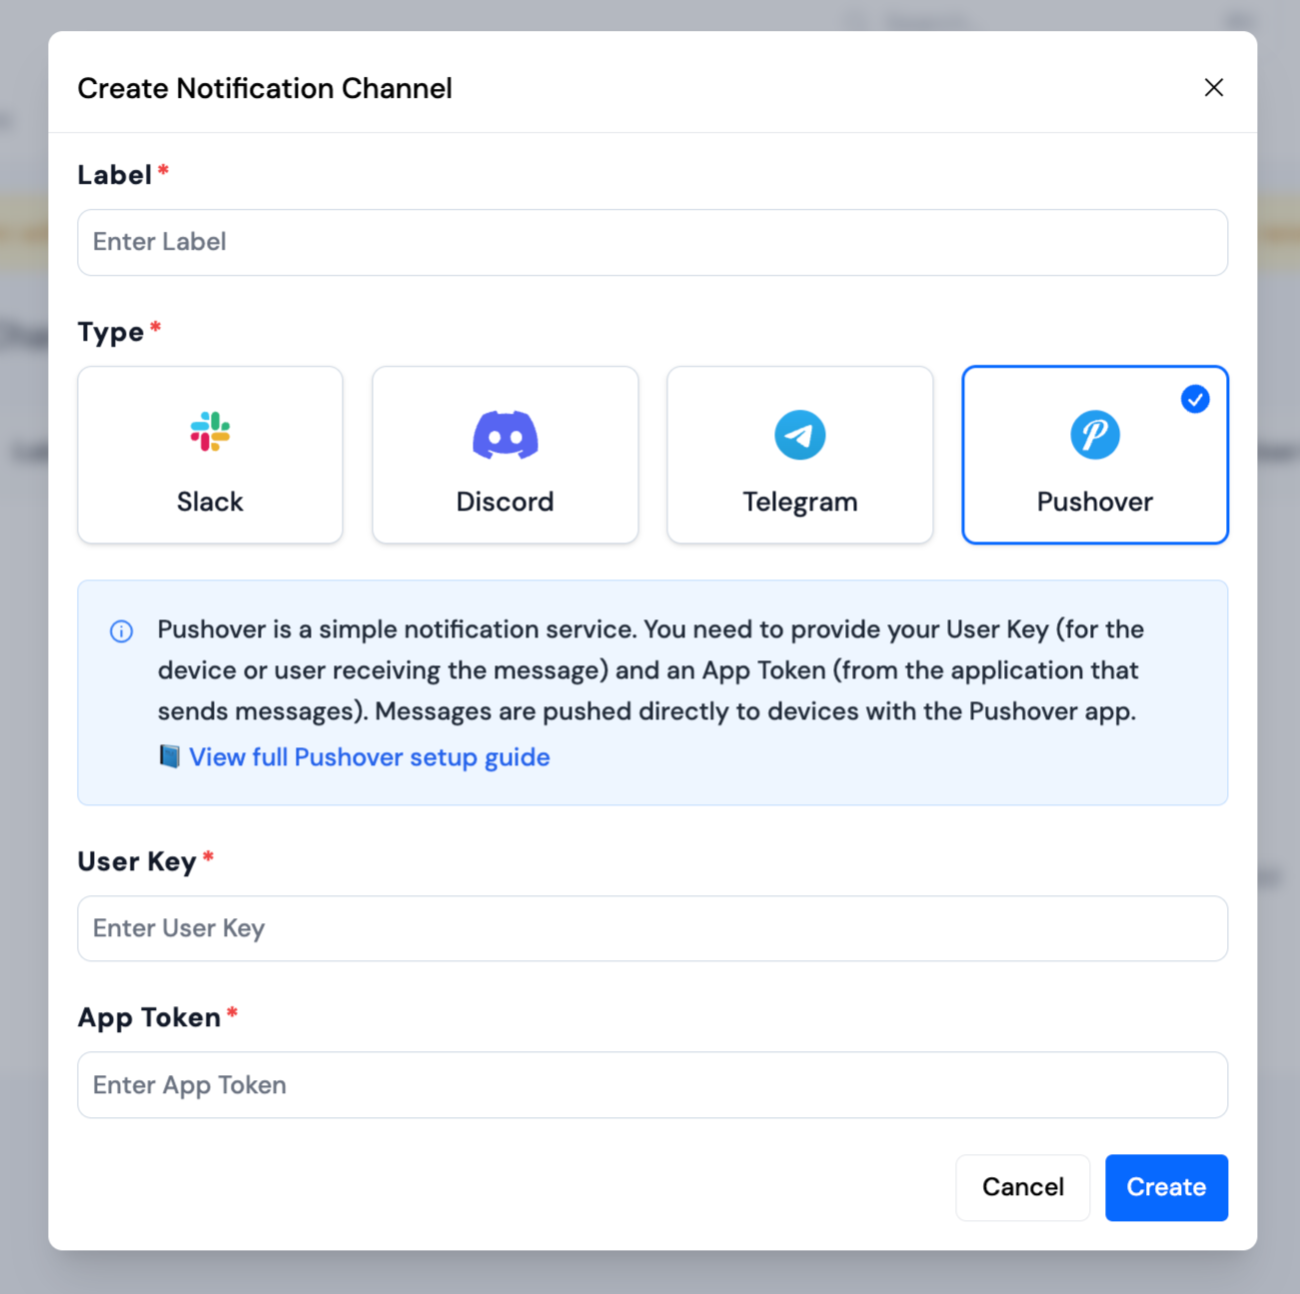Screen dimensions: 1300x1294
Task: Pick the Discord type card label
Action: tap(505, 501)
